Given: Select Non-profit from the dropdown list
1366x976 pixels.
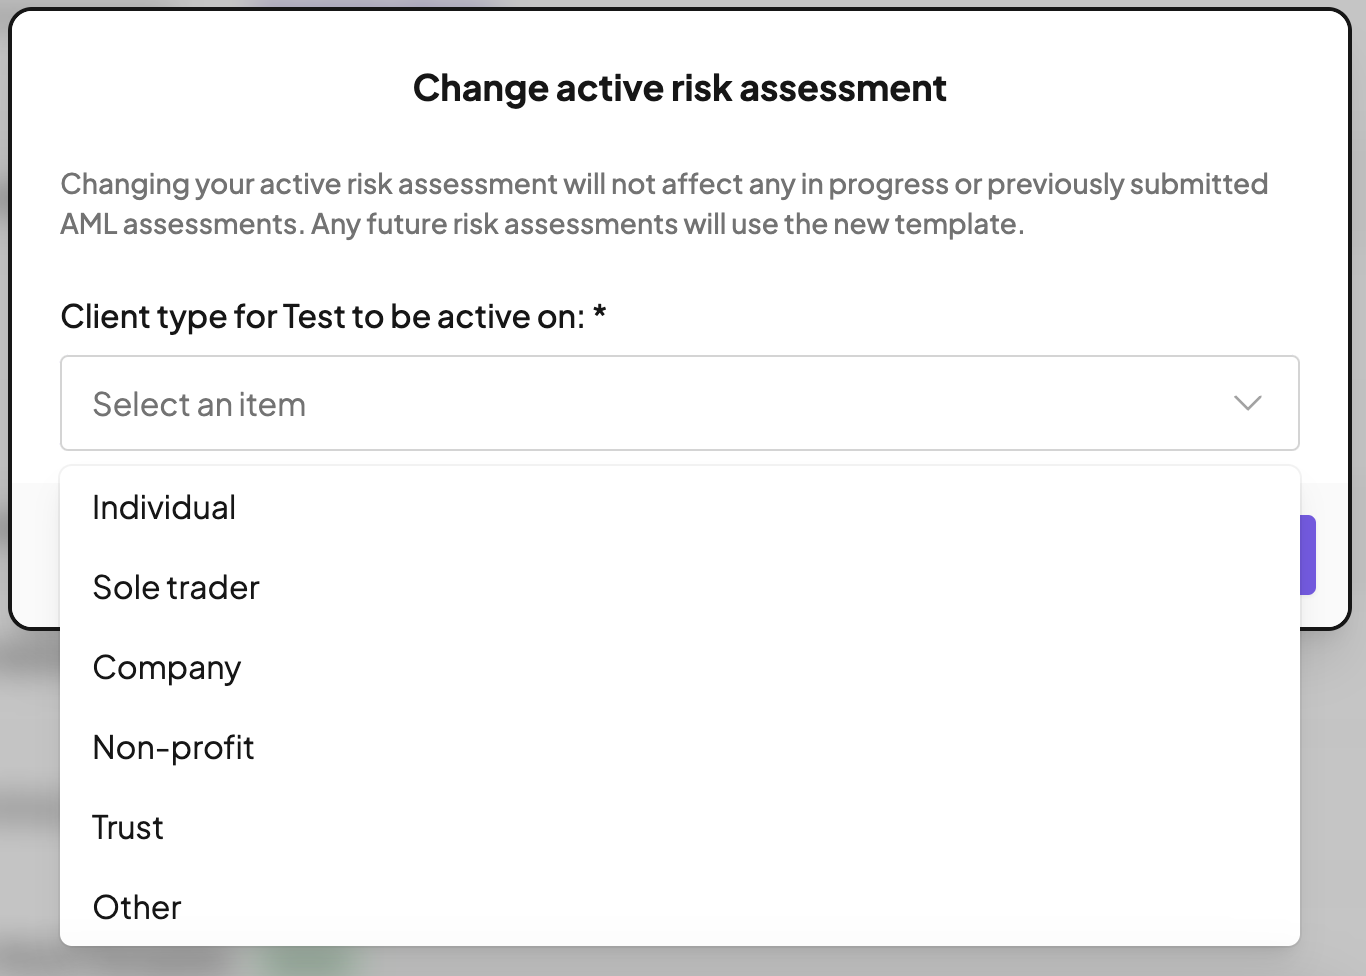Looking at the screenshot, I should point(173,748).
